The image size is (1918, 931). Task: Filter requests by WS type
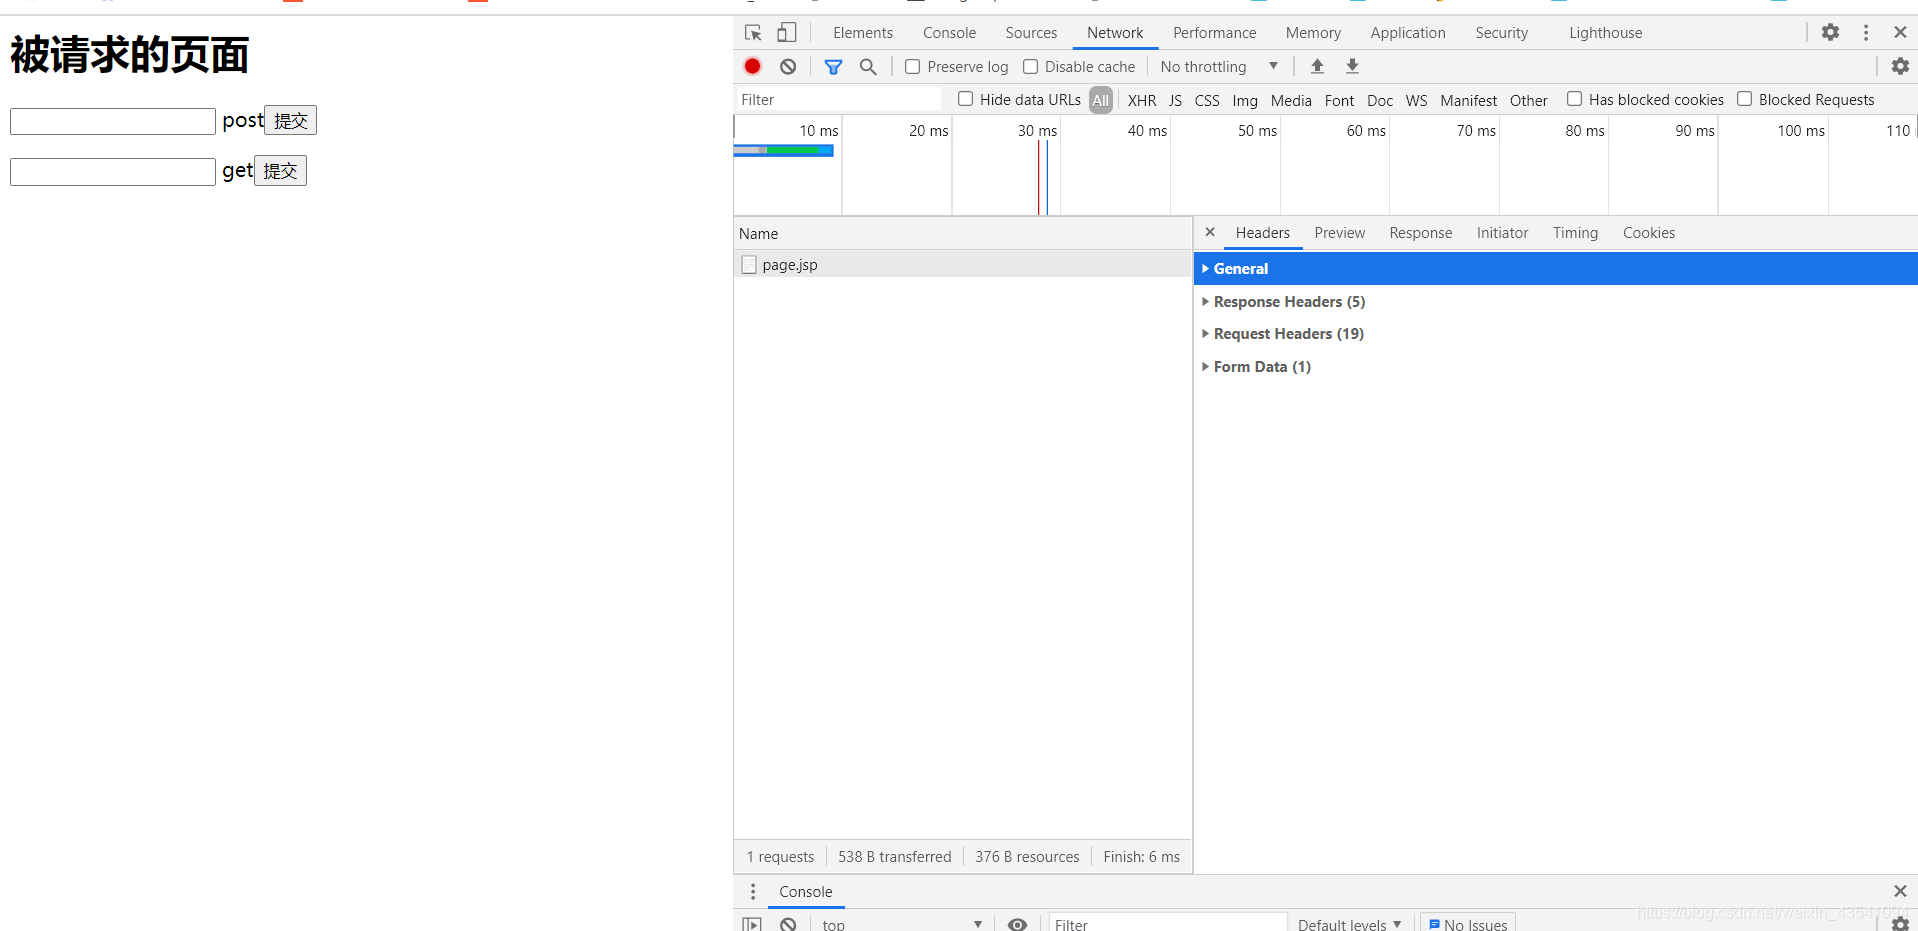[x=1416, y=100]
